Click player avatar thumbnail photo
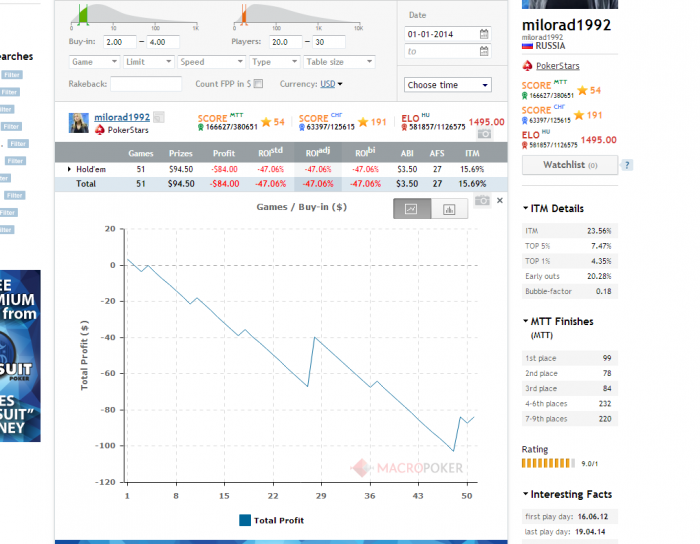This screenshot has height=544, width=700. (x=79, y=123)
